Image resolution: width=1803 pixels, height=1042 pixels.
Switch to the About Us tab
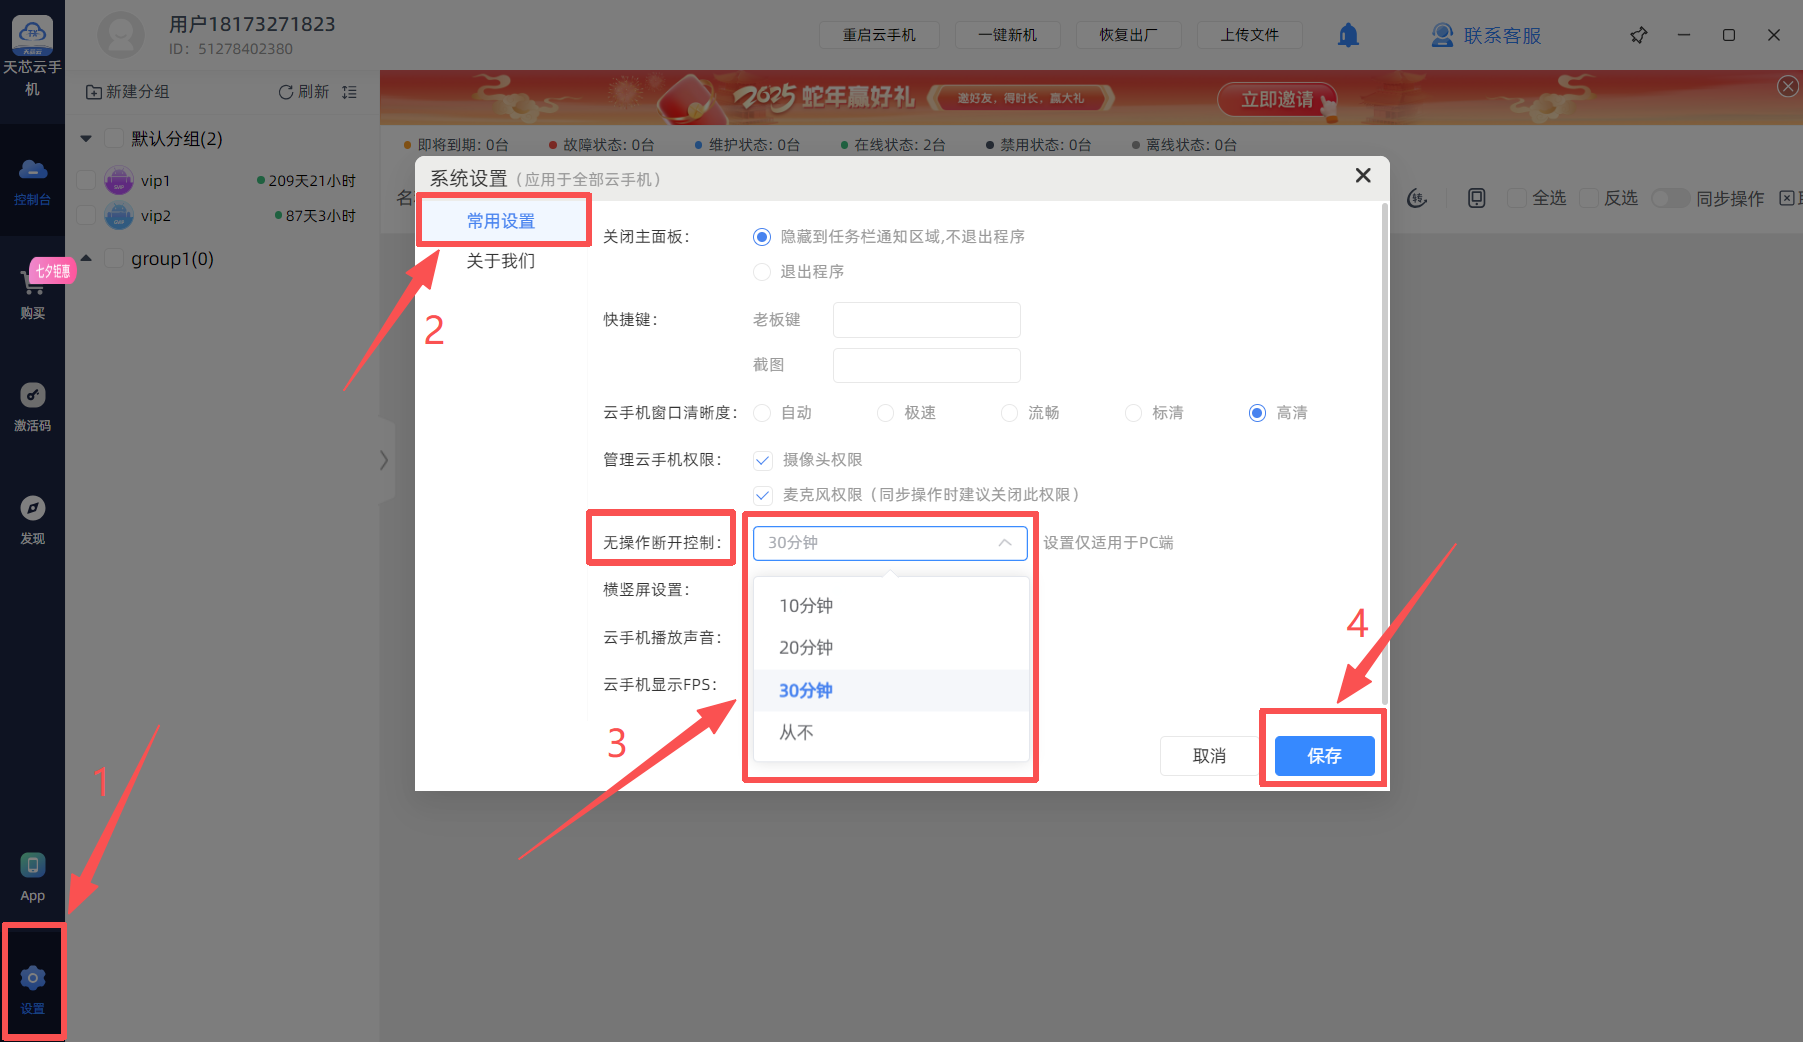(x=500, y=261)
